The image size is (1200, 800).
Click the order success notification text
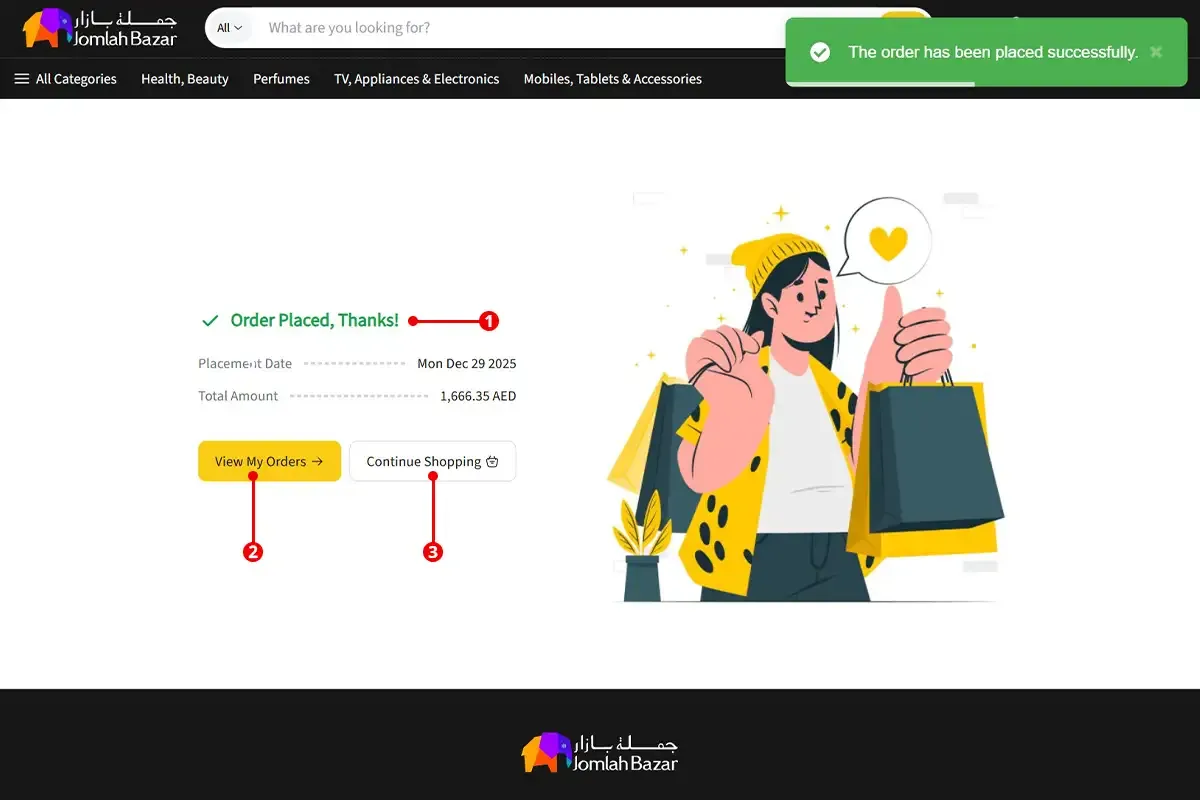point(993,52)
